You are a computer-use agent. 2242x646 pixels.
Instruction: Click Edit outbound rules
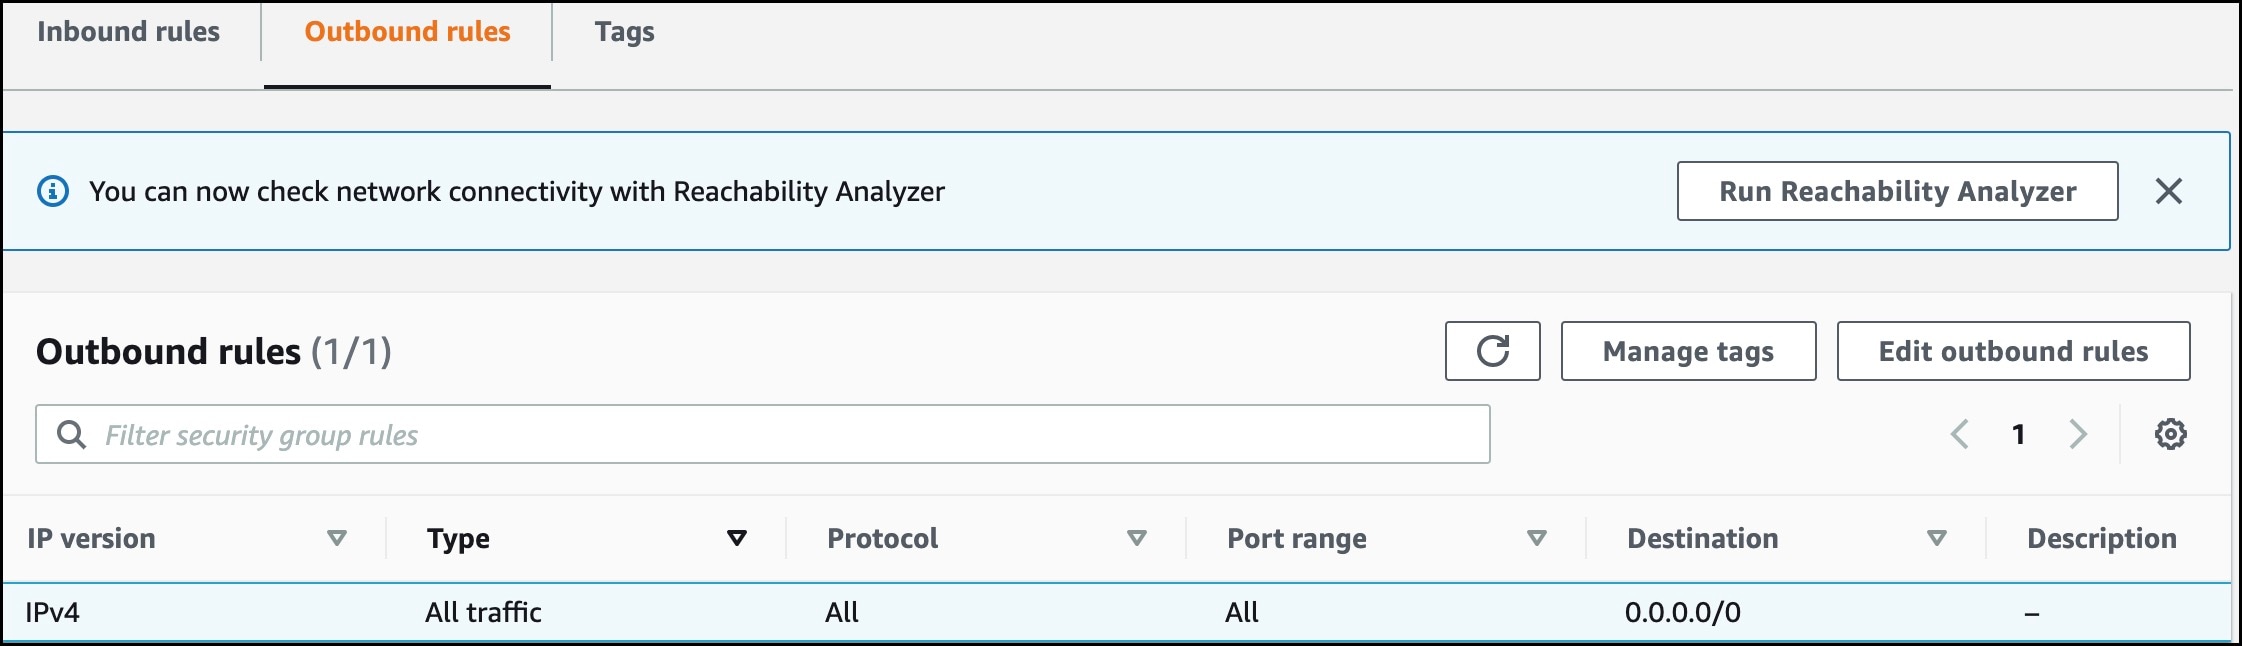(2013, 351)
